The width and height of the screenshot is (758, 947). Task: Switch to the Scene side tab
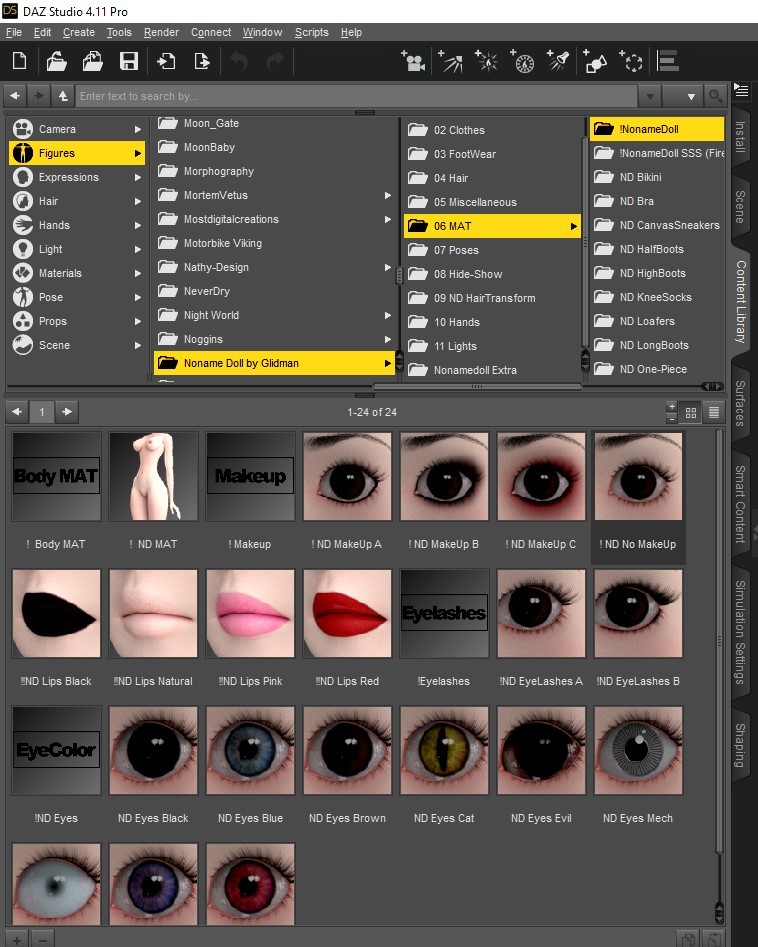[740, 207]
